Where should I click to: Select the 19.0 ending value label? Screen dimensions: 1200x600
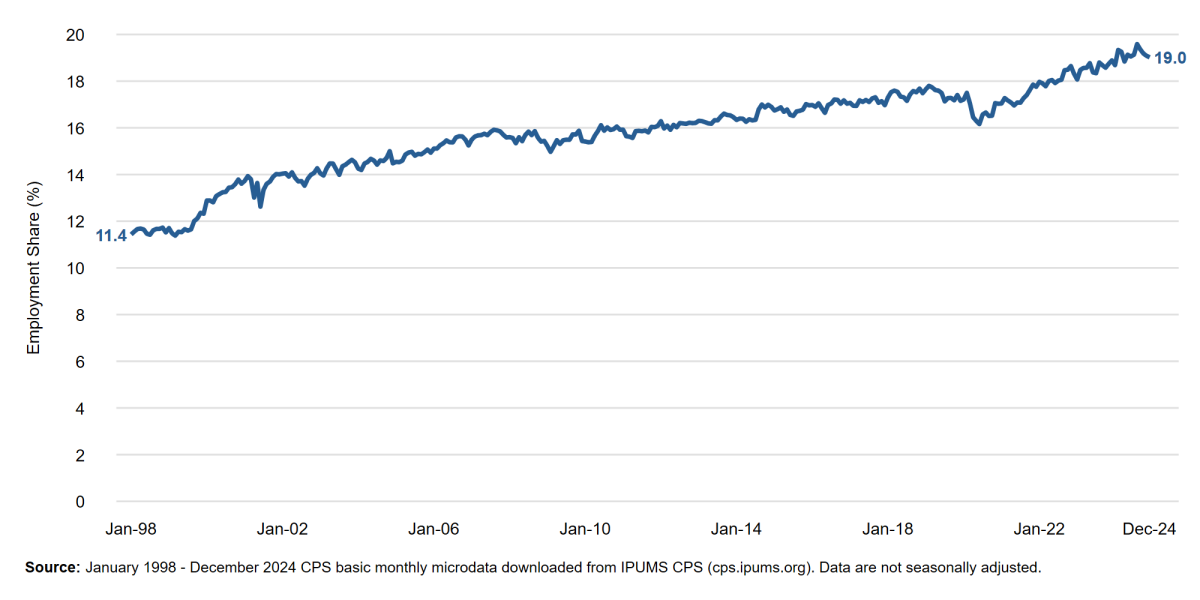click(x=1170, y=58)
